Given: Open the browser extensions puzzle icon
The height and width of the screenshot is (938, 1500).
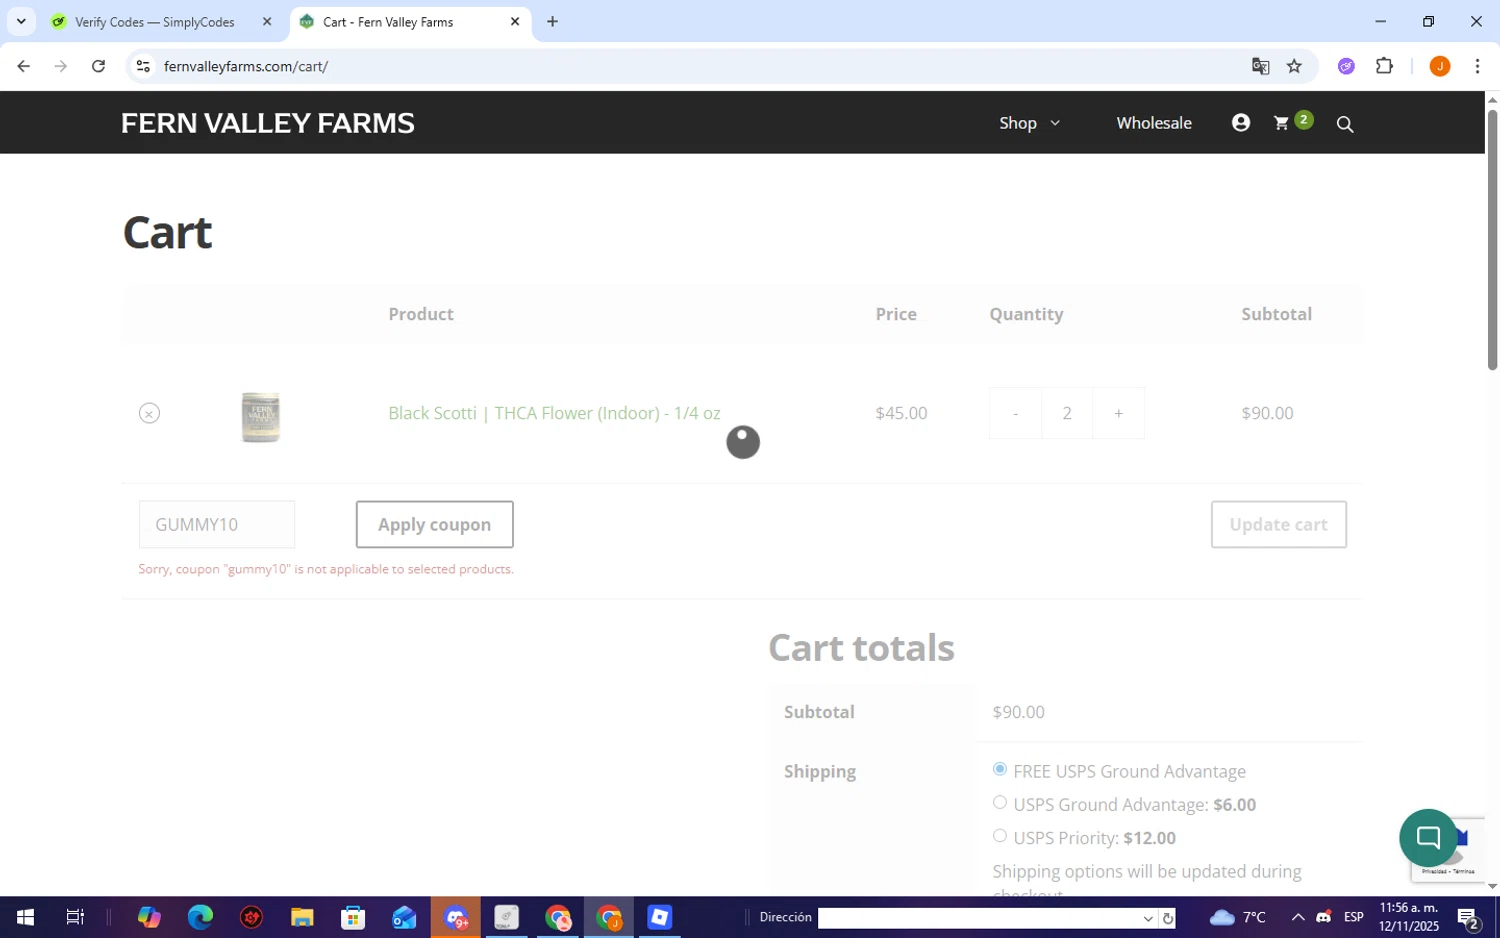Looking at the screenshot, I should [x=1384, y=66].
